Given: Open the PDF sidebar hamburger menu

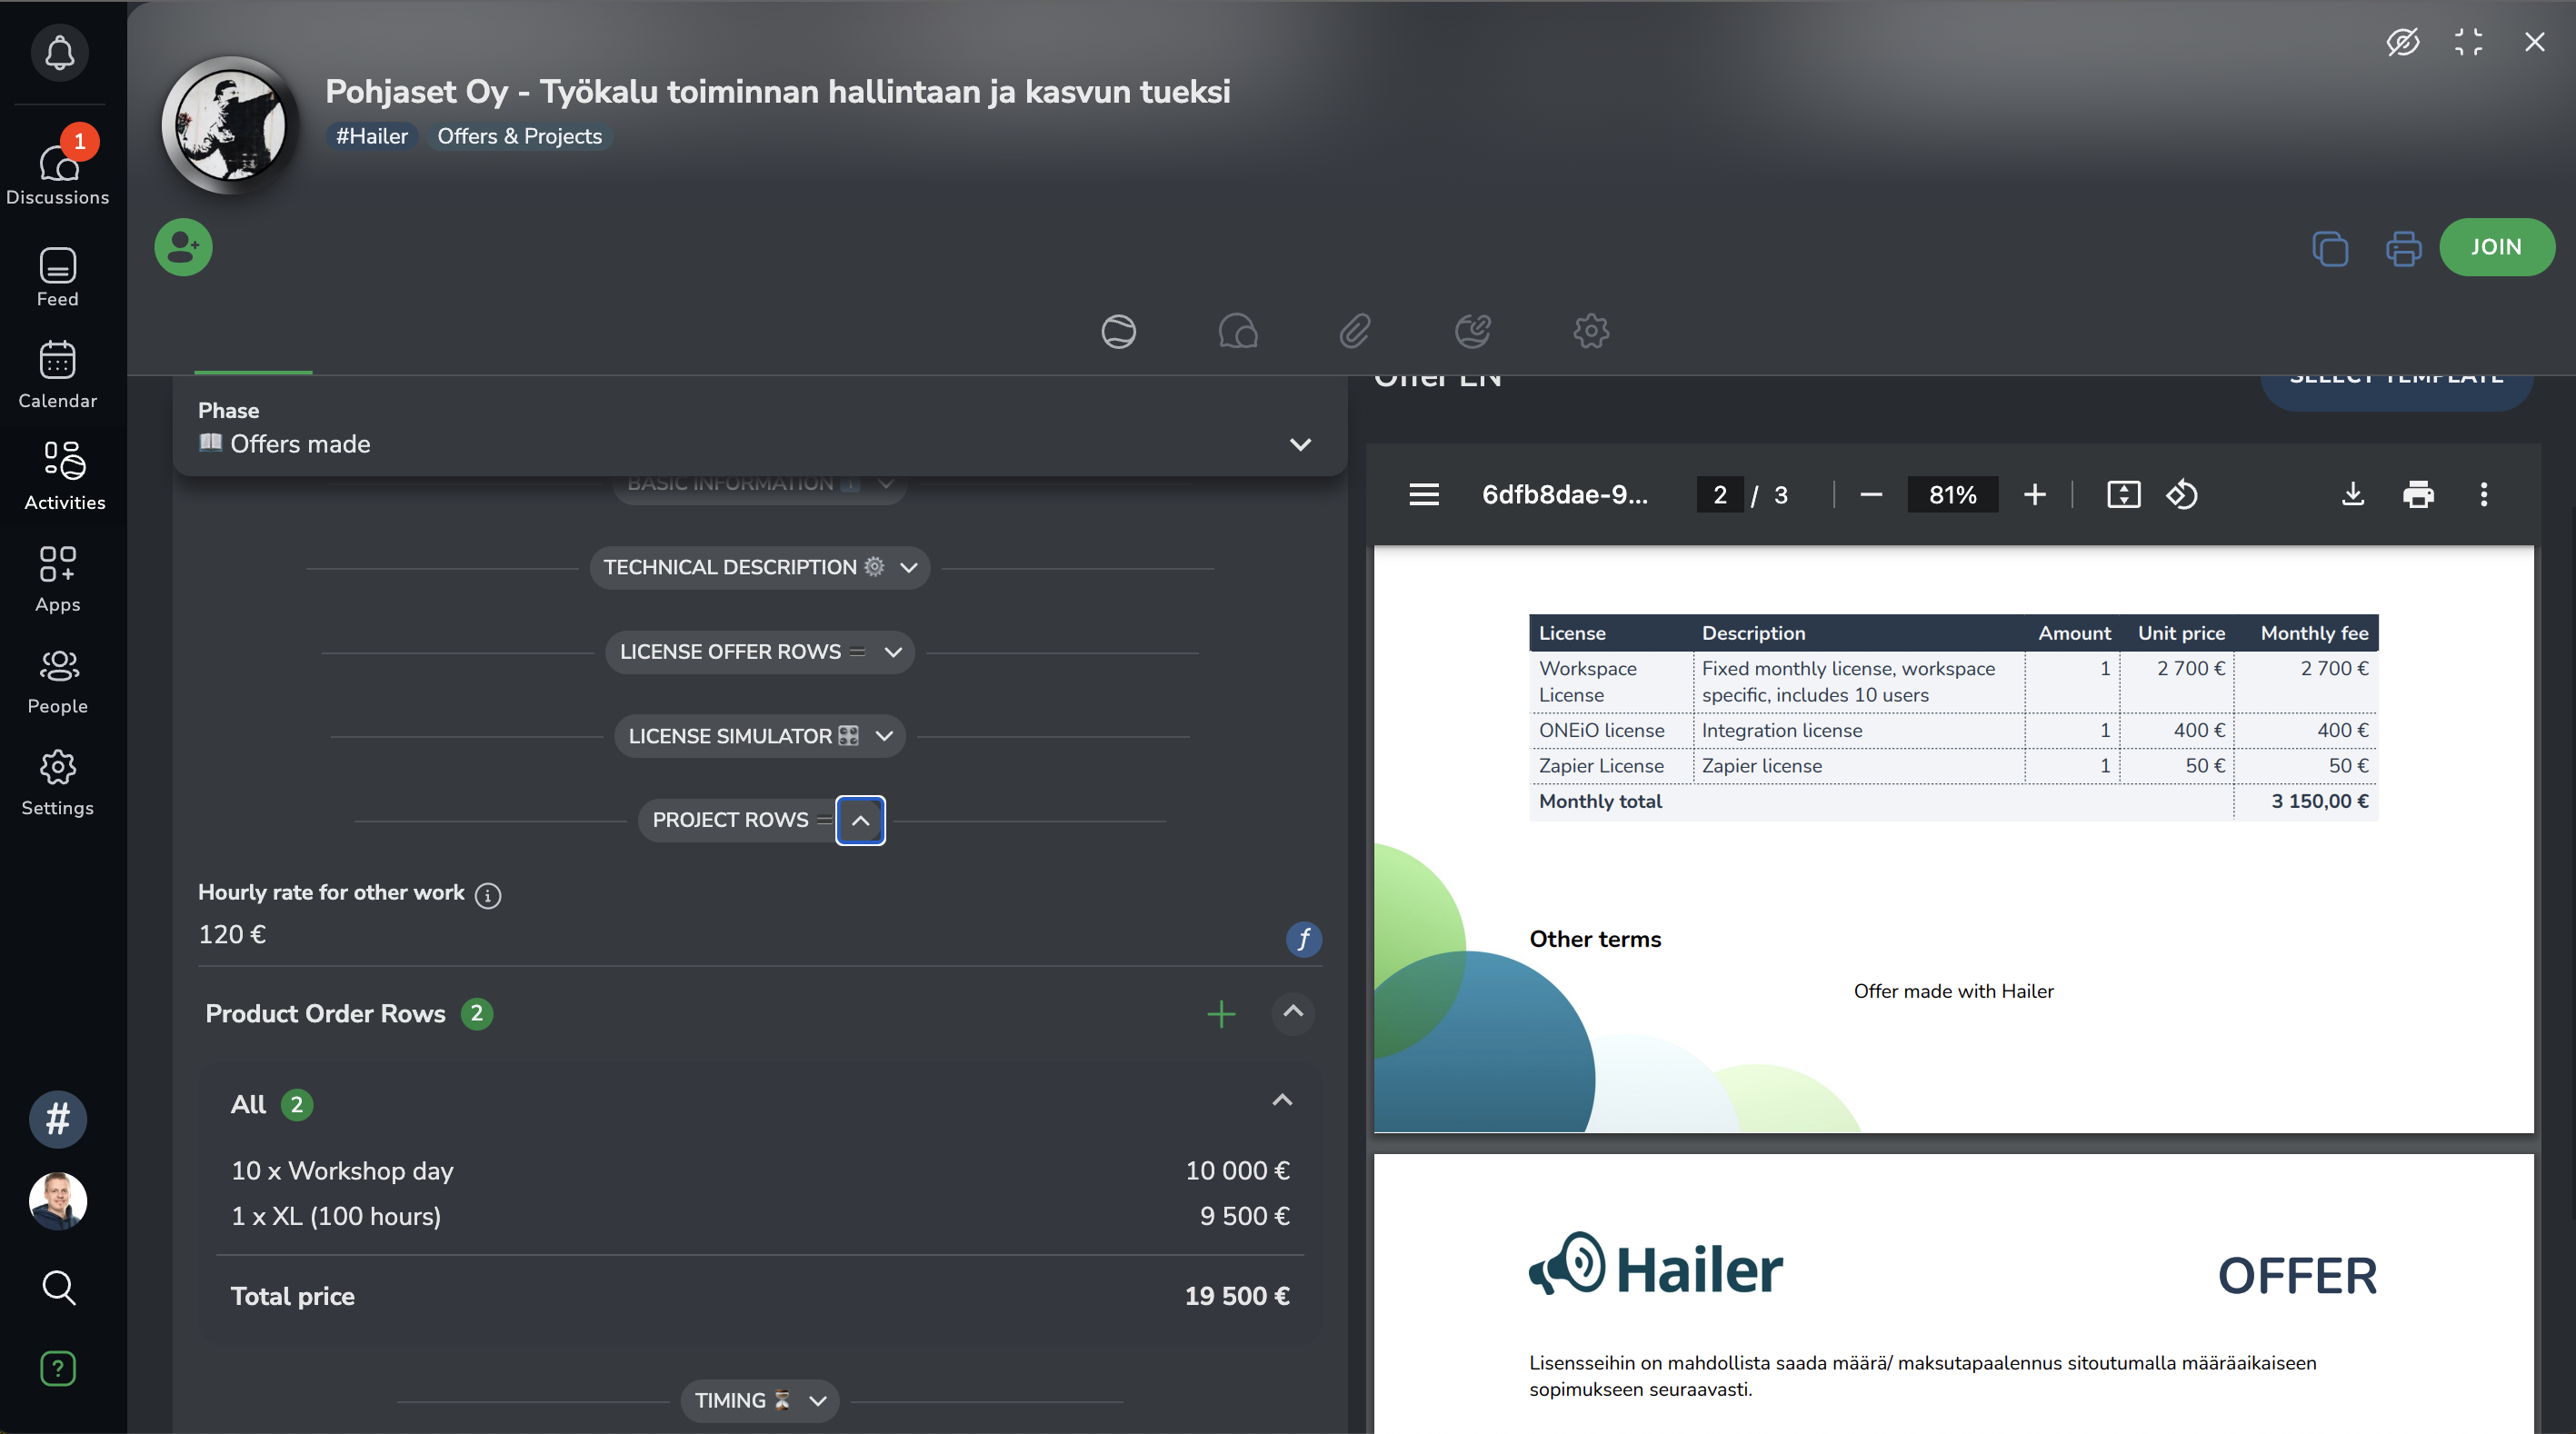Looking at the screenshot, I should [1423, 494].
